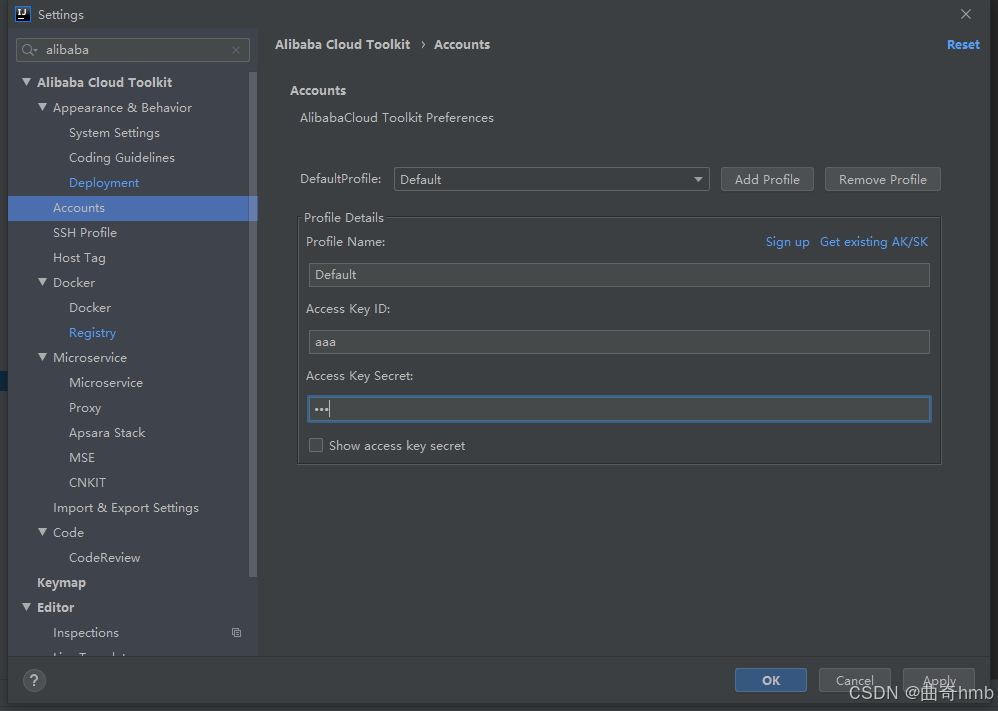
Task: Enable Show access key secret checkbox
Action: (316, 446)
